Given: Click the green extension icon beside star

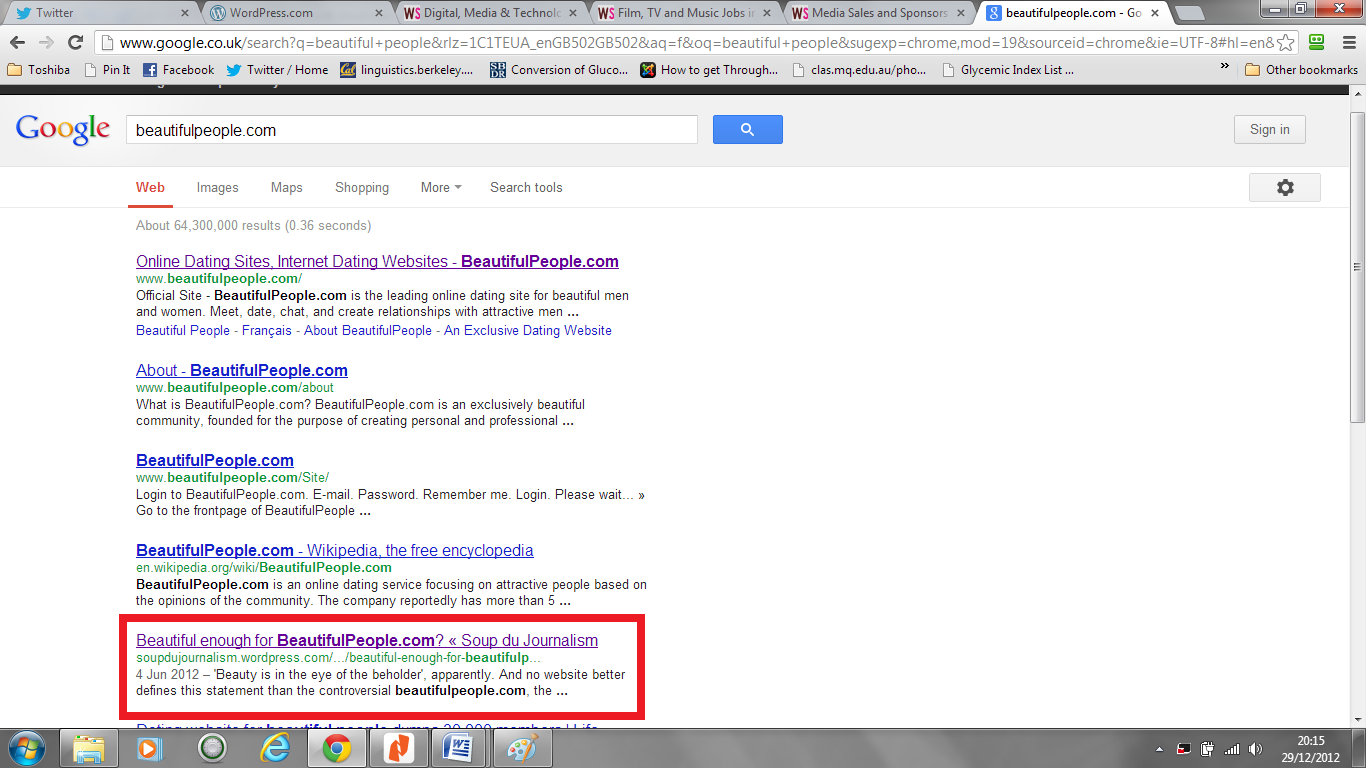Looking at the screenshot, I should (1317, 43).
